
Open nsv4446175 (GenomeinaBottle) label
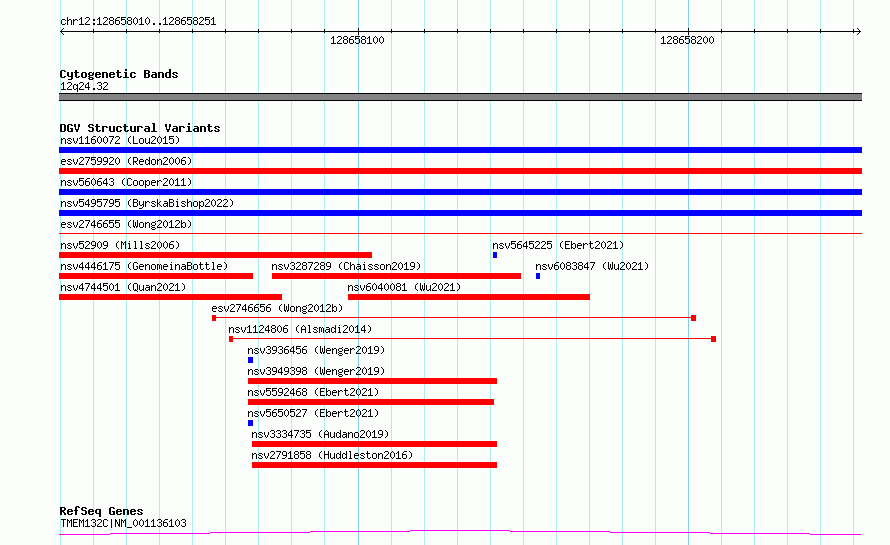click(x=144, y=266)
